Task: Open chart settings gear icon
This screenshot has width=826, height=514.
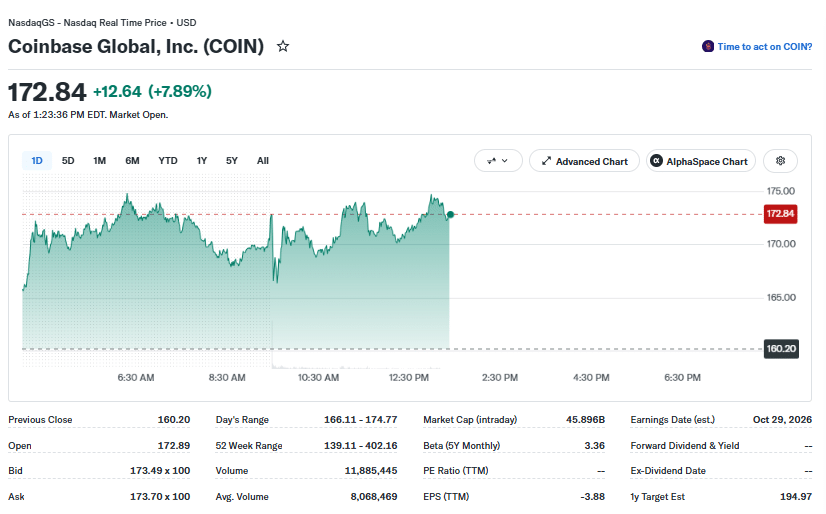Action: click(x=780, y=161)
